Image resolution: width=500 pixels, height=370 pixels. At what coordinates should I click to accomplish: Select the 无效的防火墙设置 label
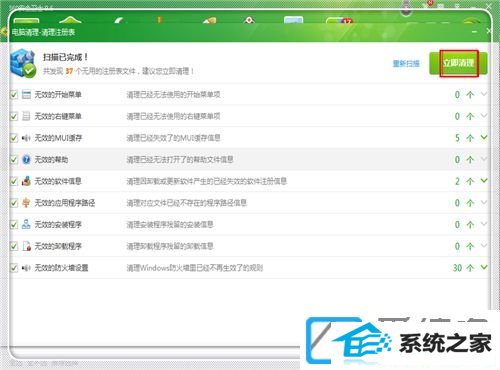point(61,268)
